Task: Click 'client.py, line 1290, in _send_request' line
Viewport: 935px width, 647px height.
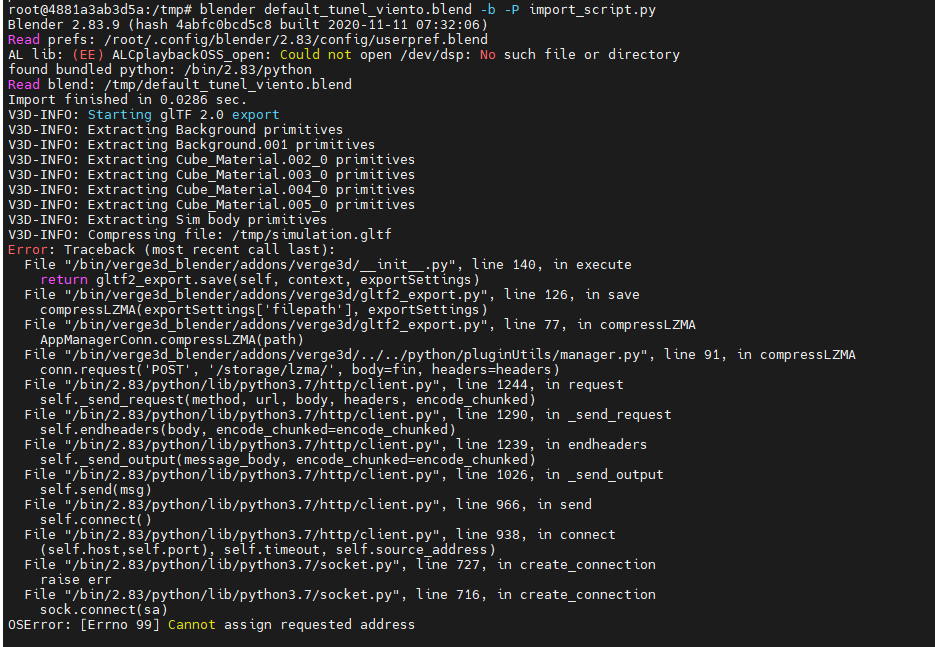Action: click(348, 414)
